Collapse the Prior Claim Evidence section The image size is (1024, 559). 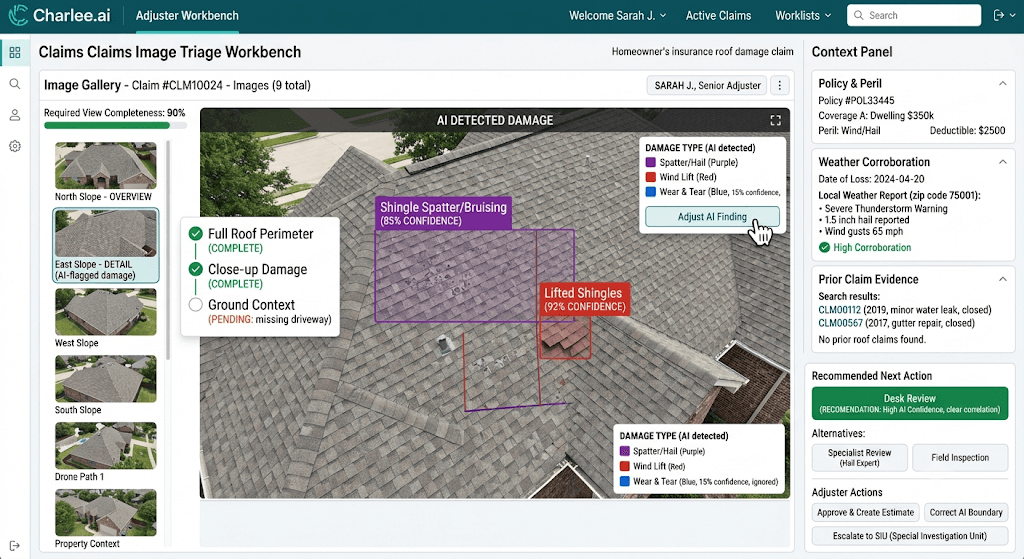click(1002, 279)
